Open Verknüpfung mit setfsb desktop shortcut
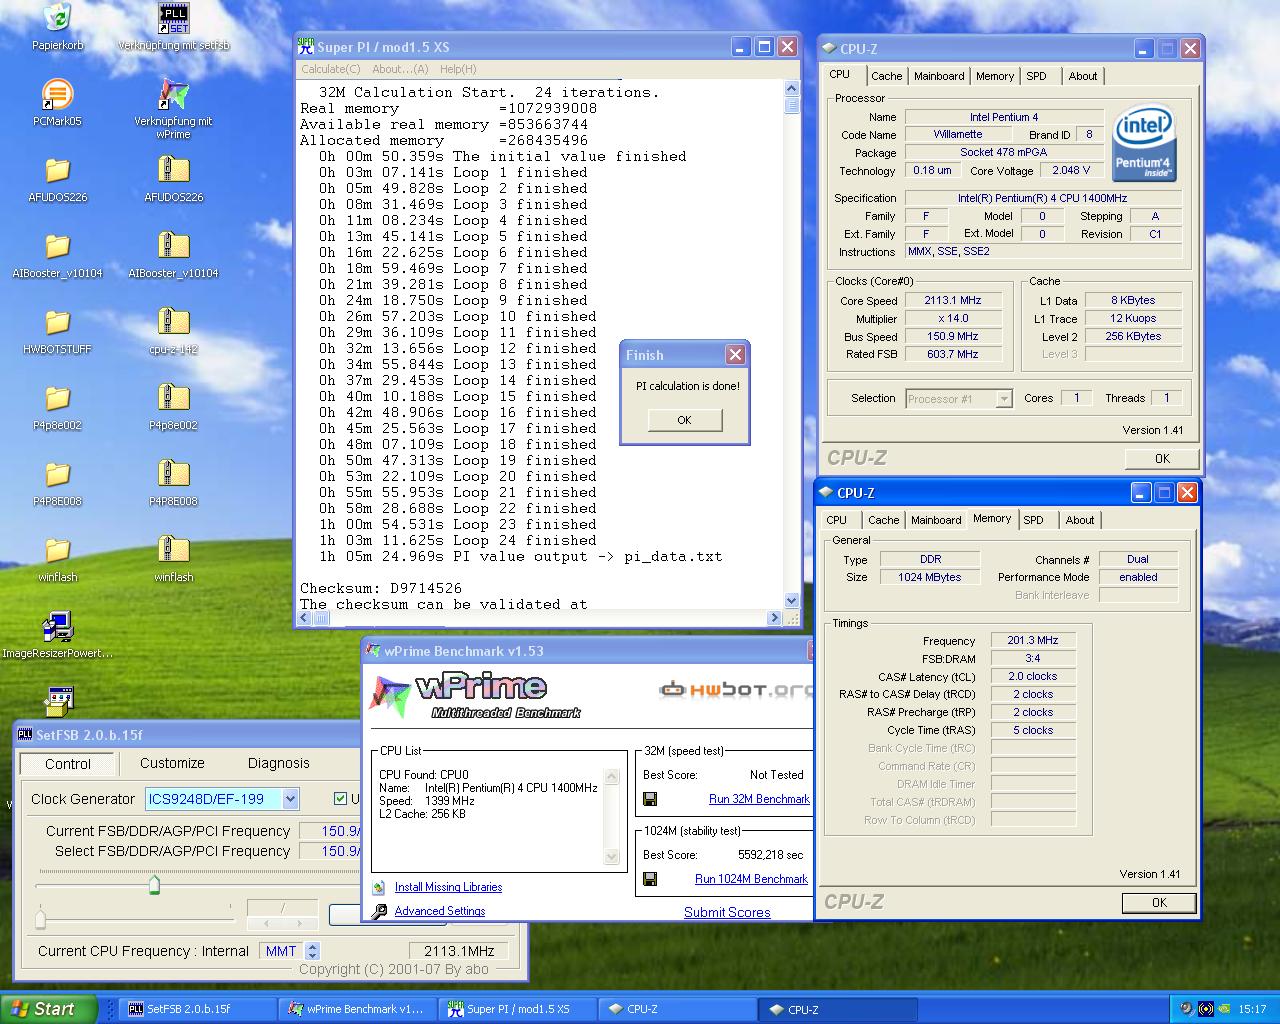 point(174,18)
